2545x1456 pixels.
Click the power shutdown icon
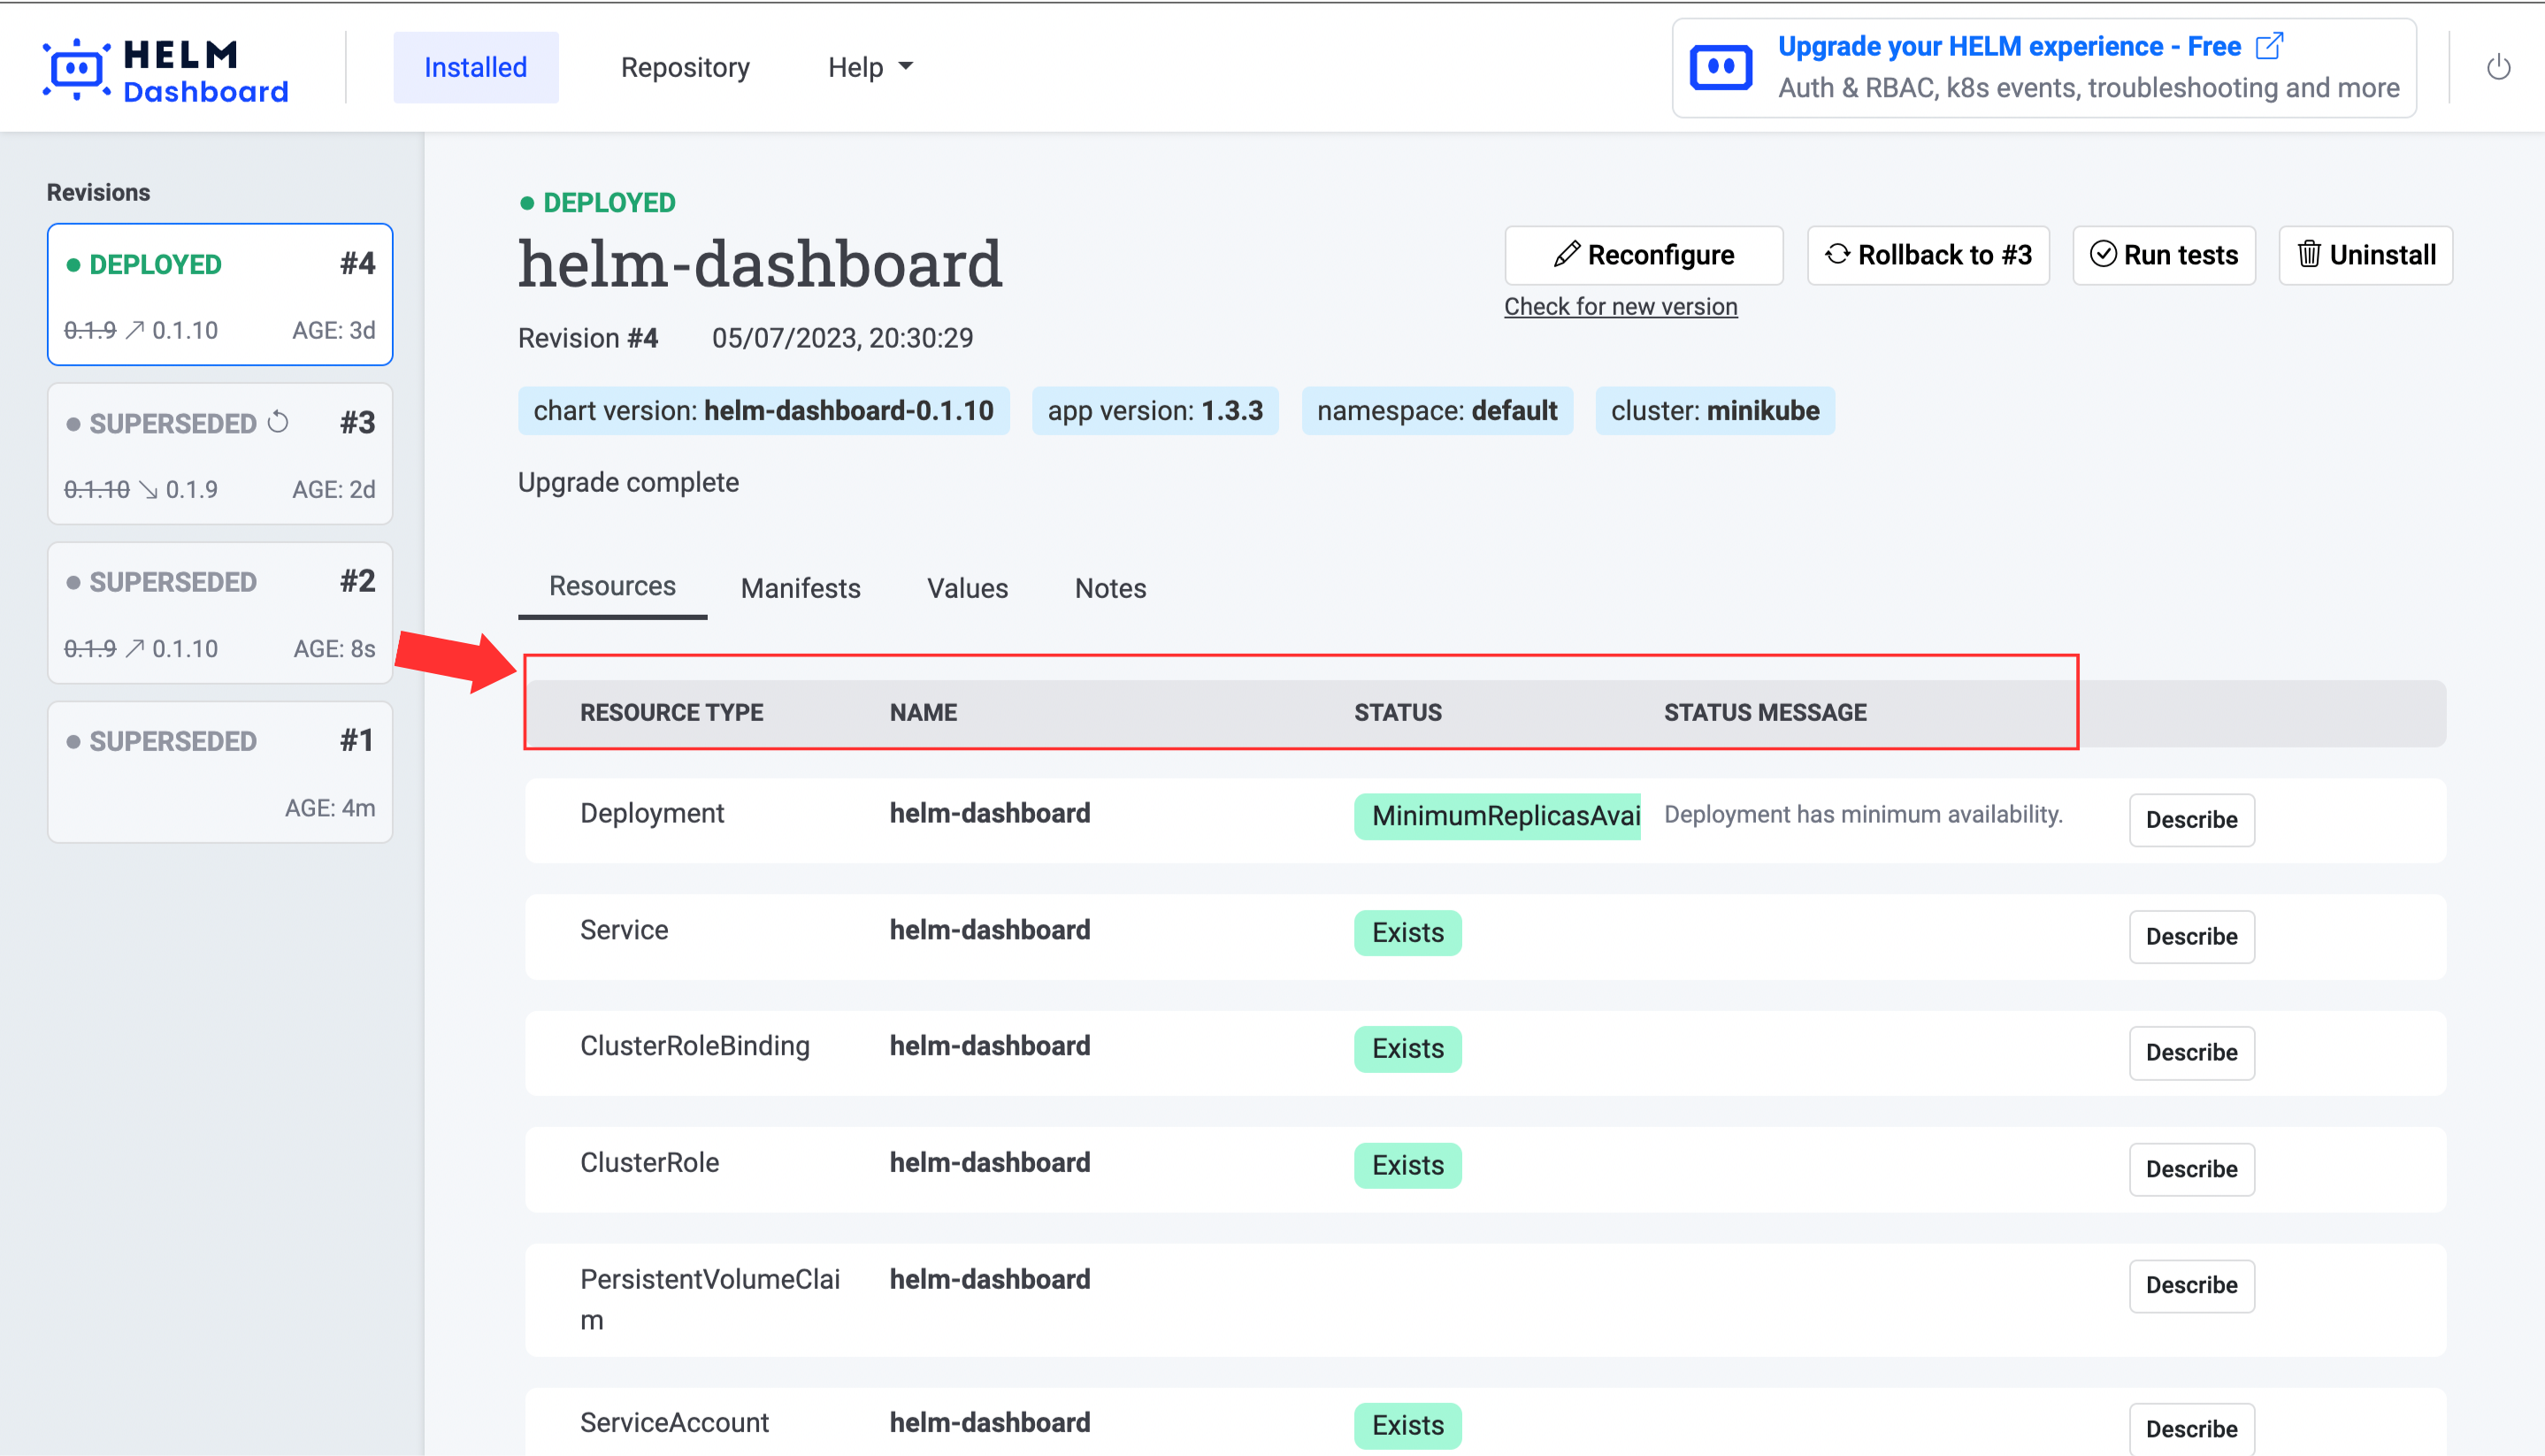(x=2498, y=67)
